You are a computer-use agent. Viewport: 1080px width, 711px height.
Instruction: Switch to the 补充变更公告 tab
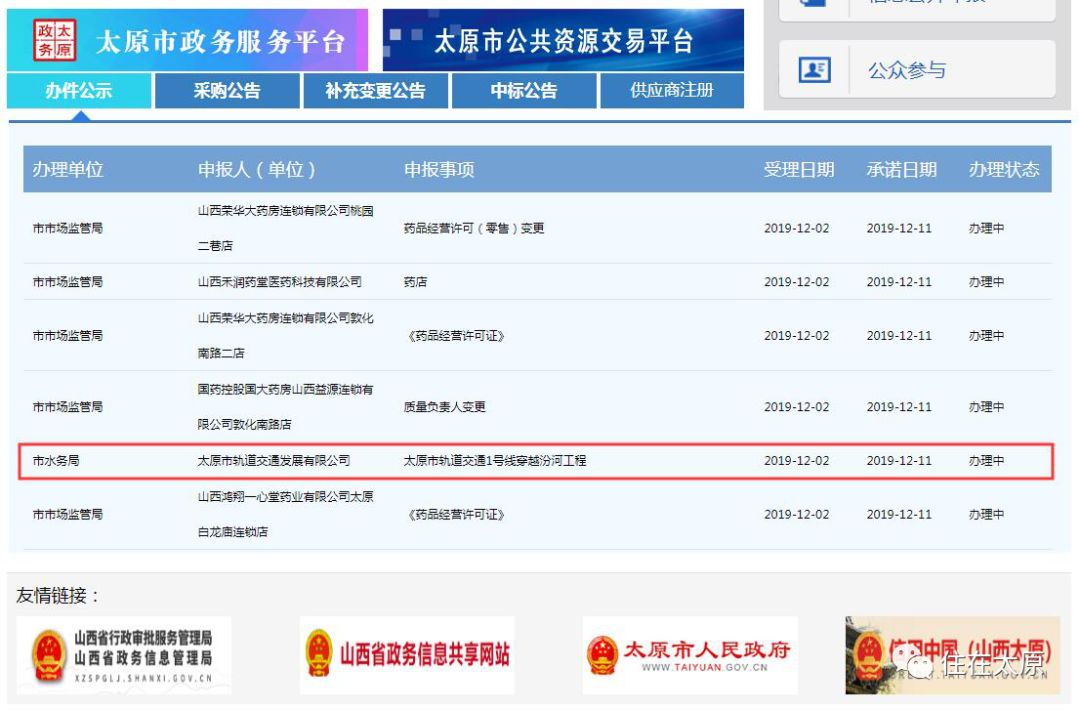(x=375, y=90)
